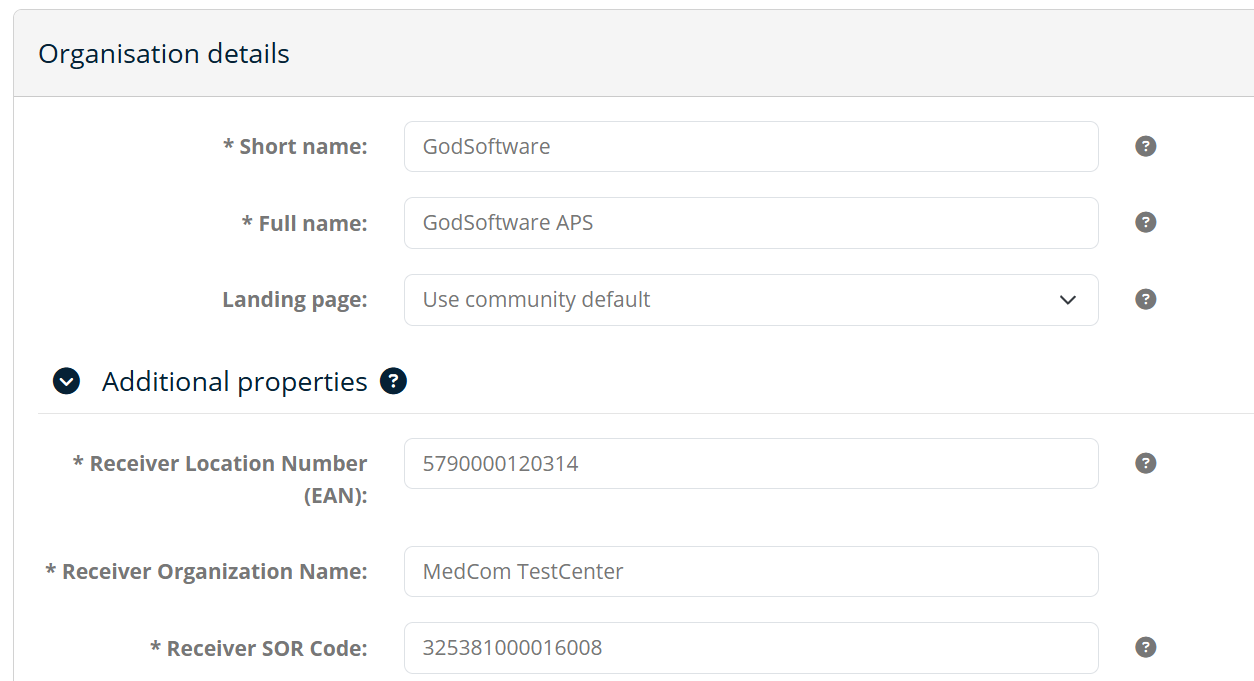This screenshot has height=681, width=1254.
Task: Click the "Landing page" label
Action: (294, 300)
